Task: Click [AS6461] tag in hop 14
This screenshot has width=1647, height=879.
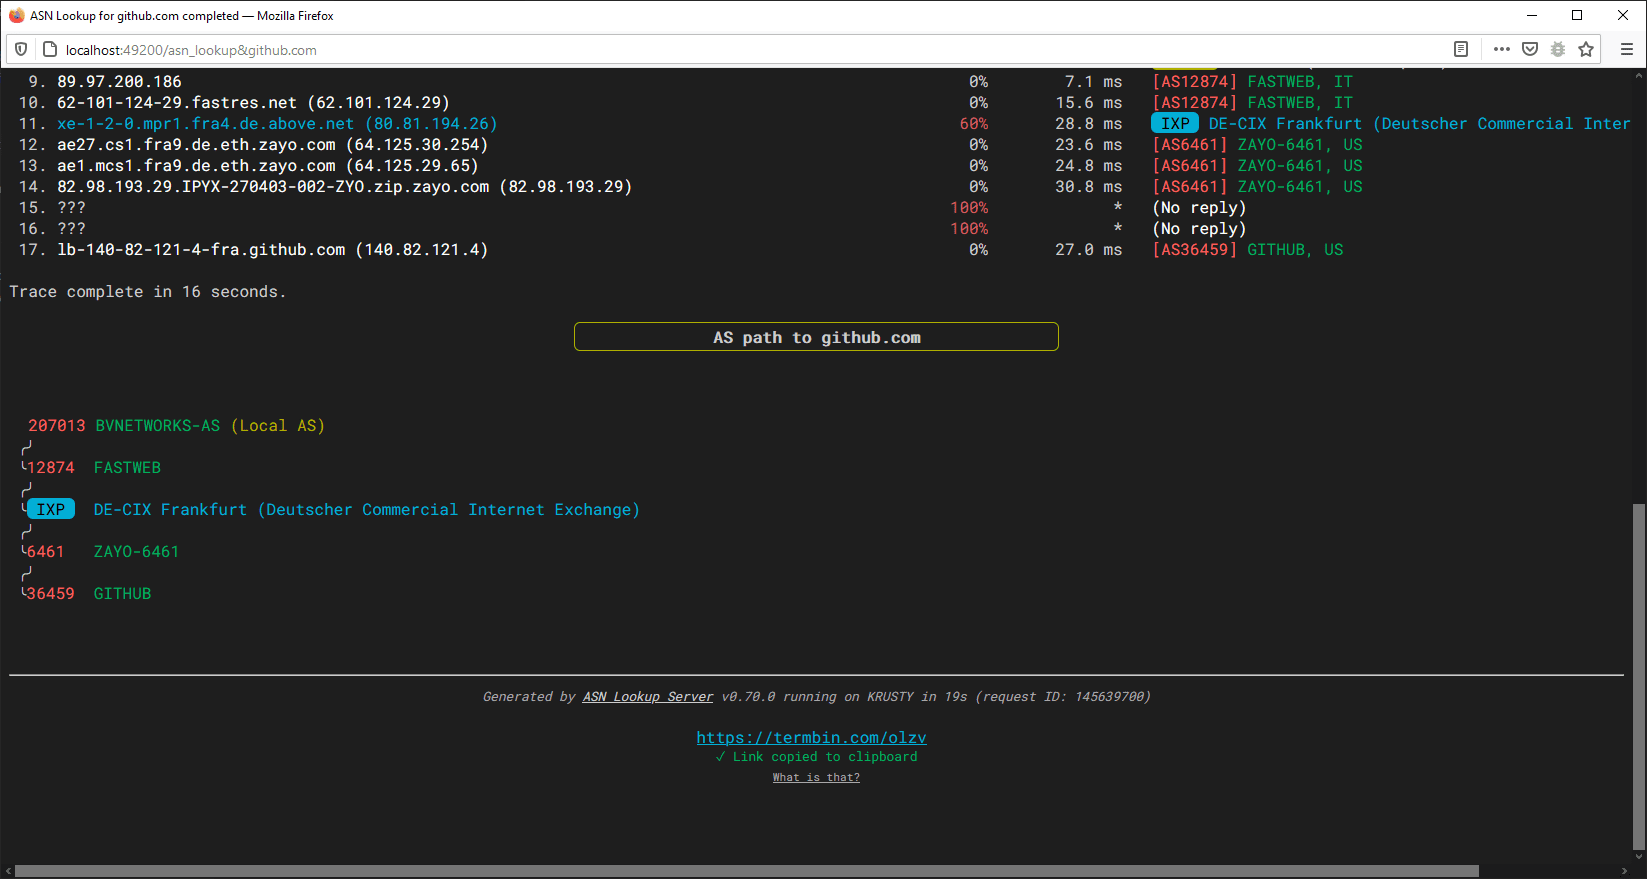Action: (1190, 187)
